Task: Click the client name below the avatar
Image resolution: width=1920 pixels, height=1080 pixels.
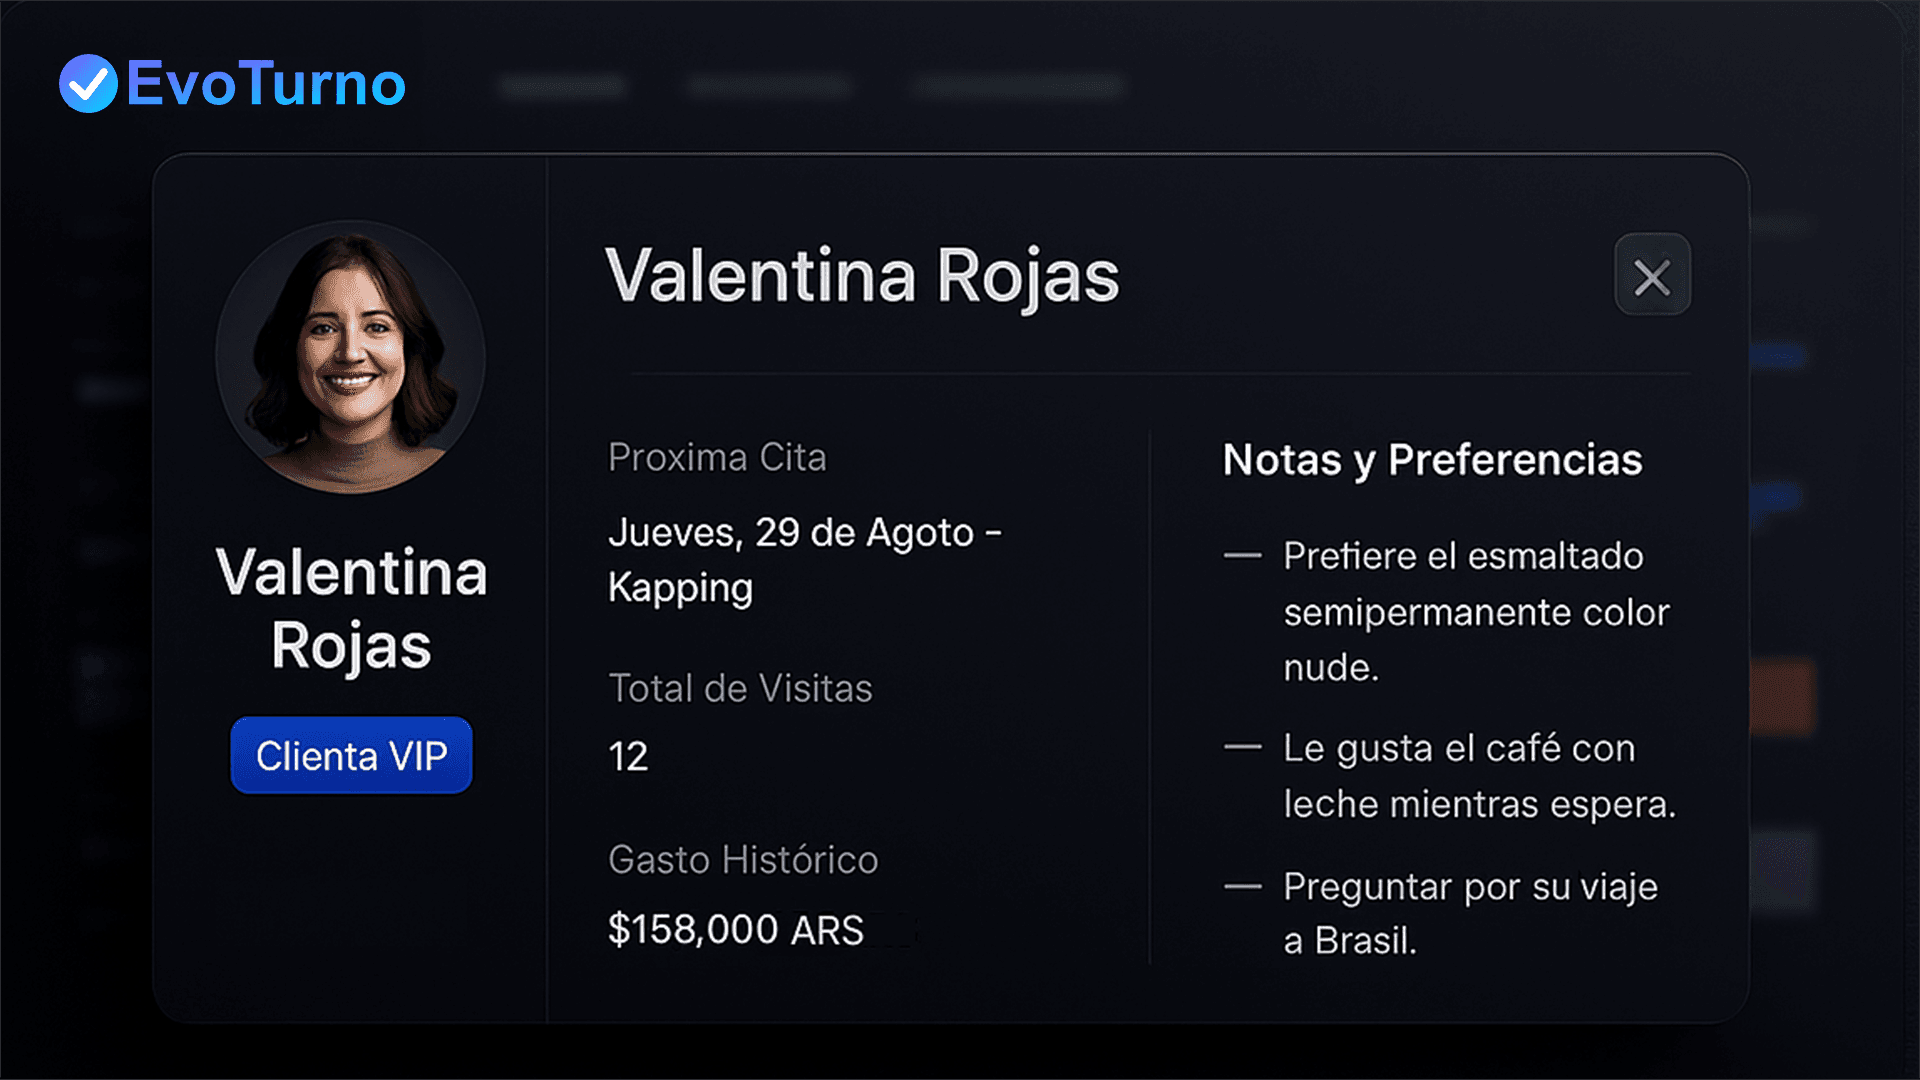Action: pos(351,608)
